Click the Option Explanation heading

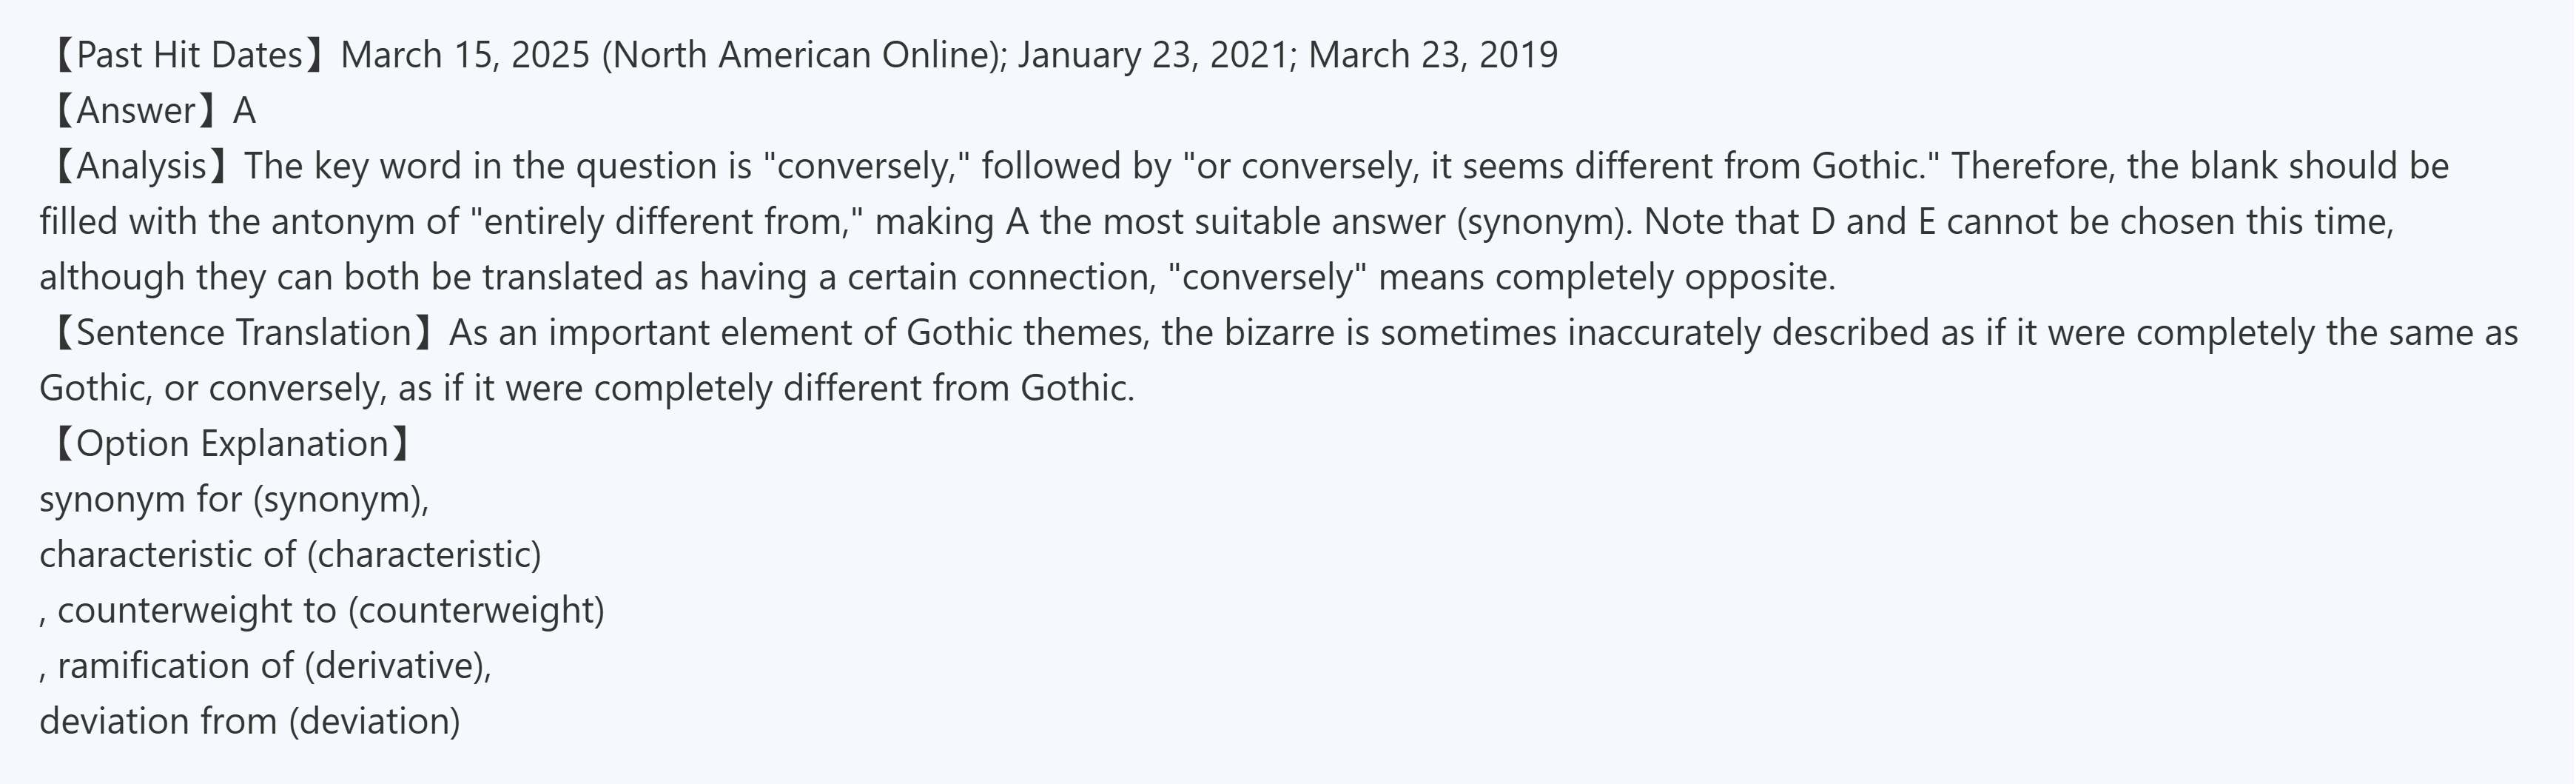pyautogui.click(x=231, y=444)
